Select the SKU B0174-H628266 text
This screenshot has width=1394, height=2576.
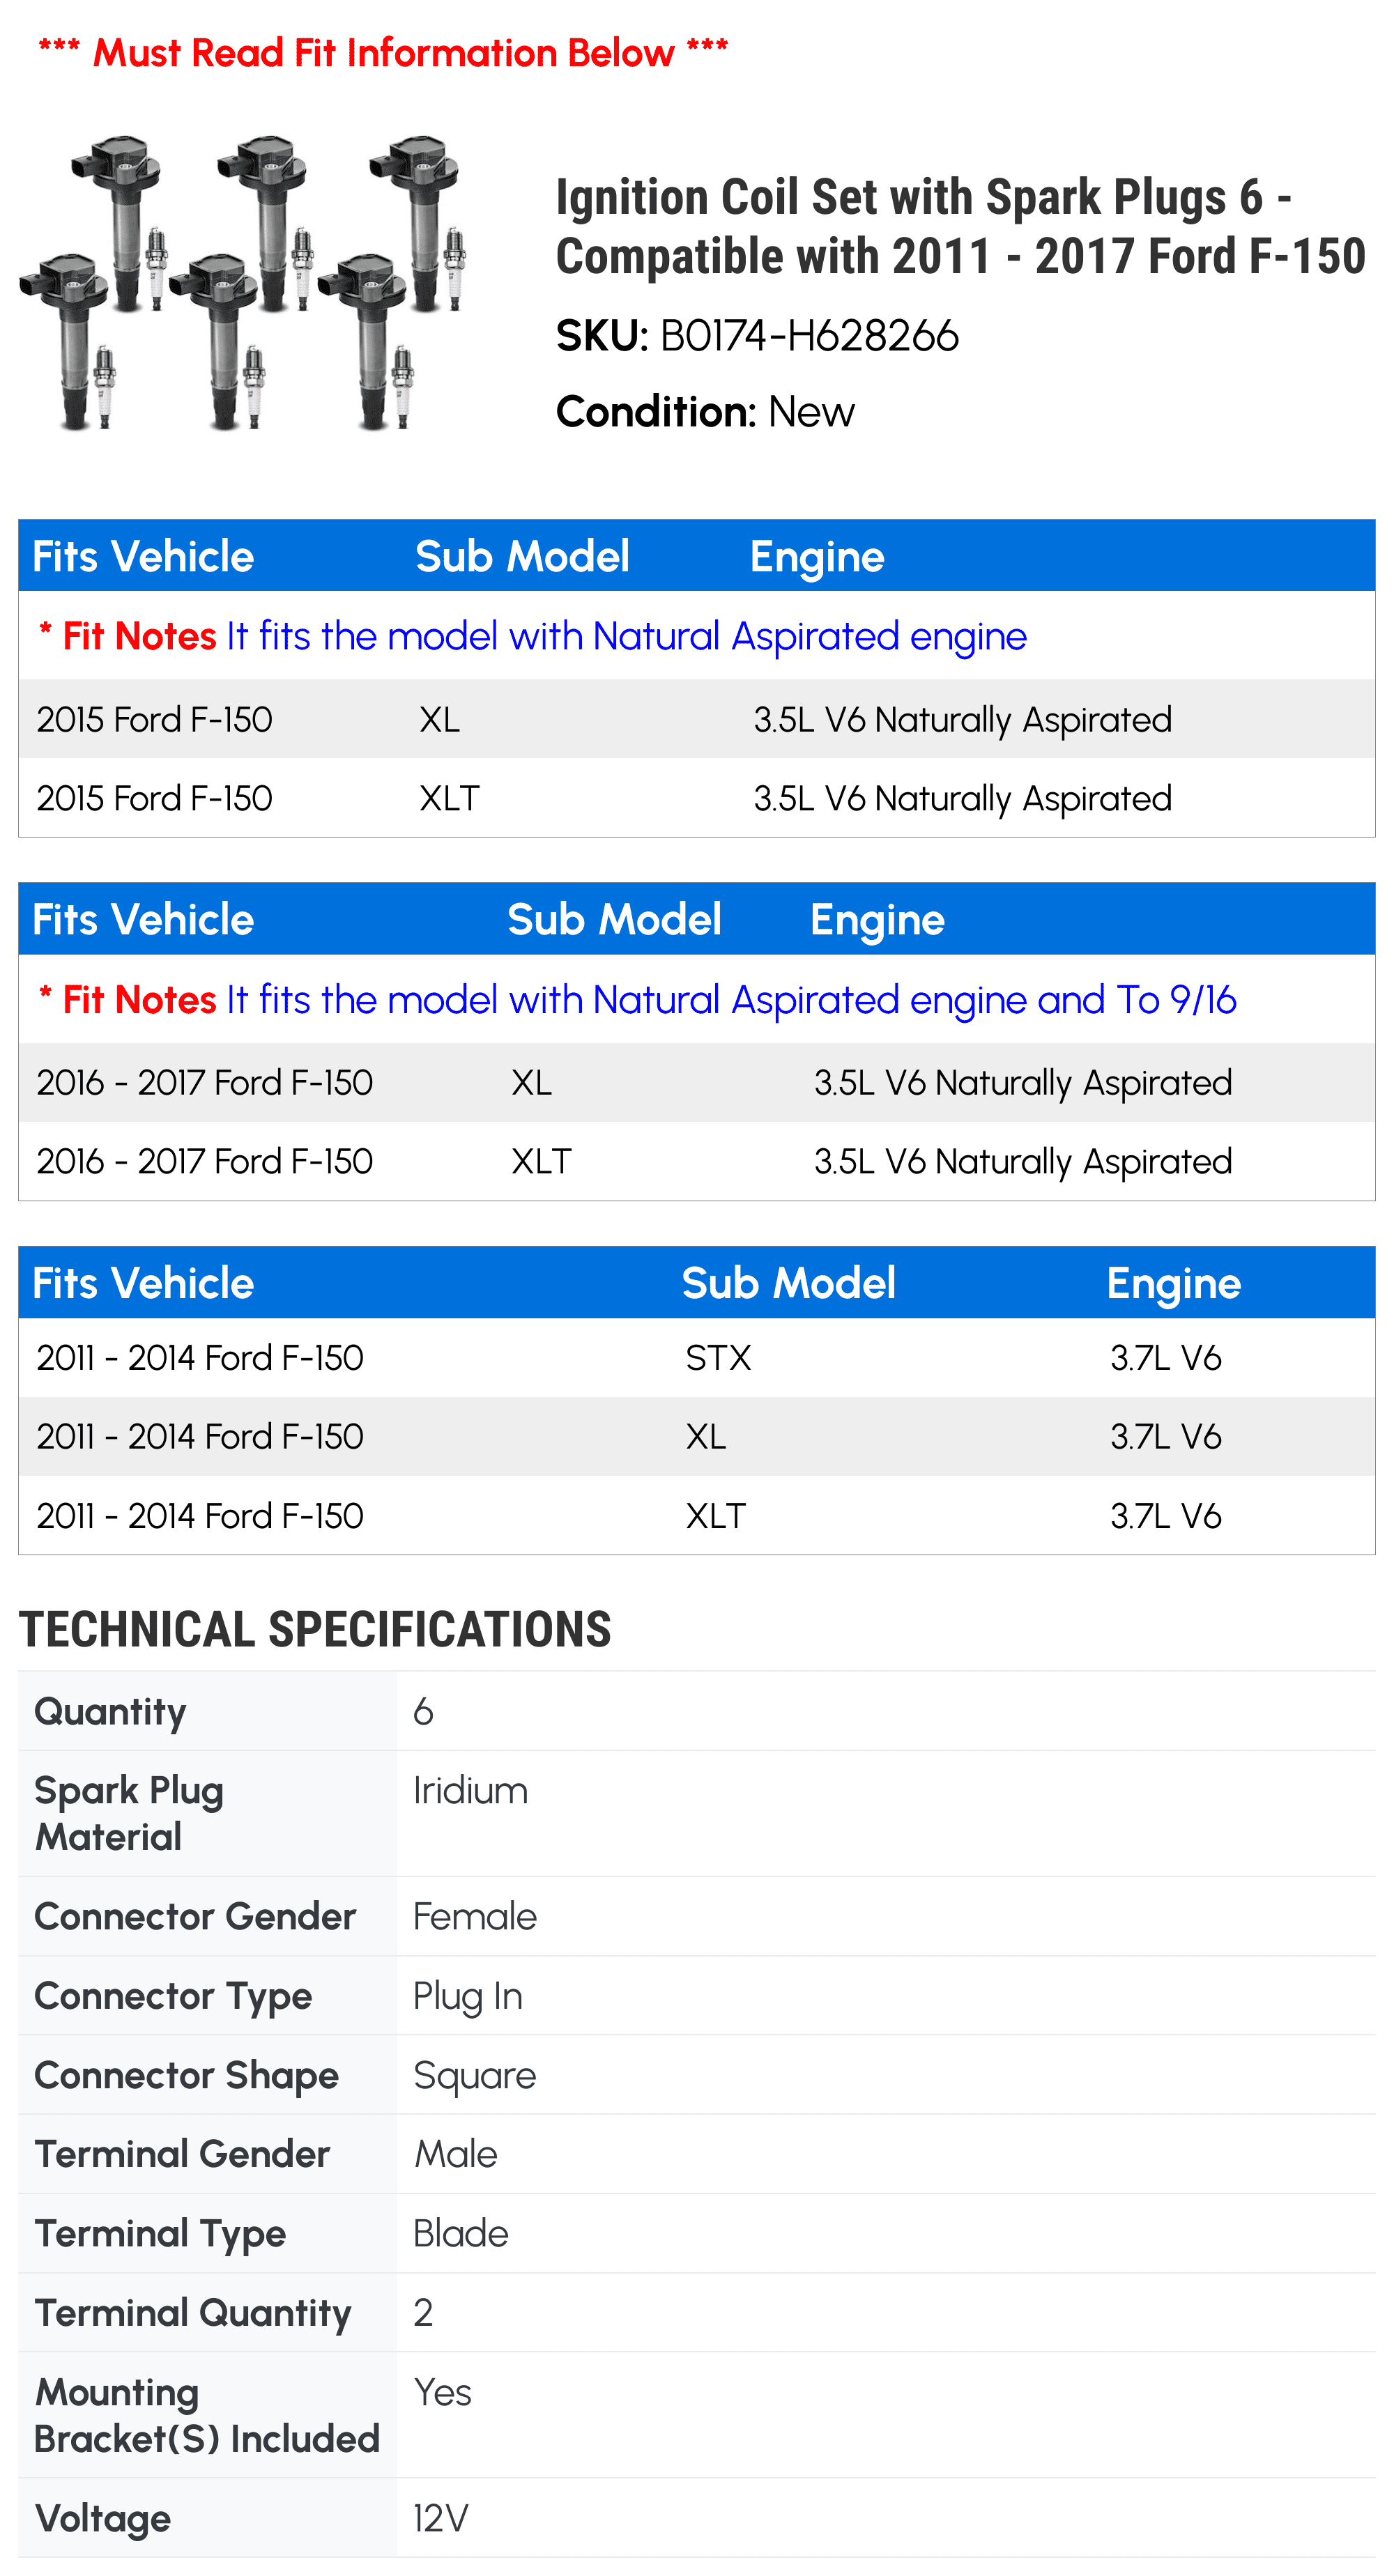pos(757,336)
